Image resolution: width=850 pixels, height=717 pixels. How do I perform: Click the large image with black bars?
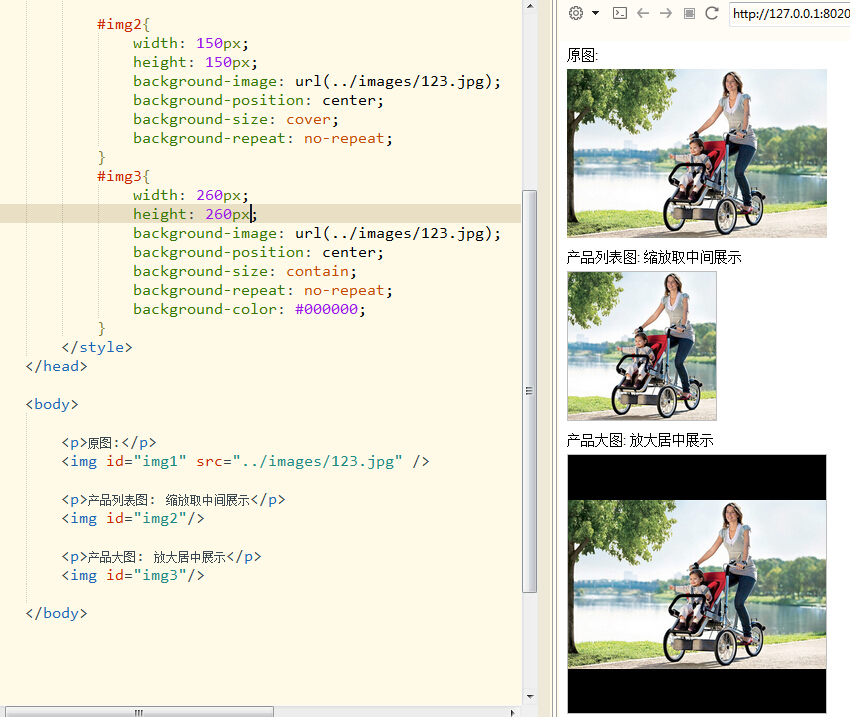(697, 584)
